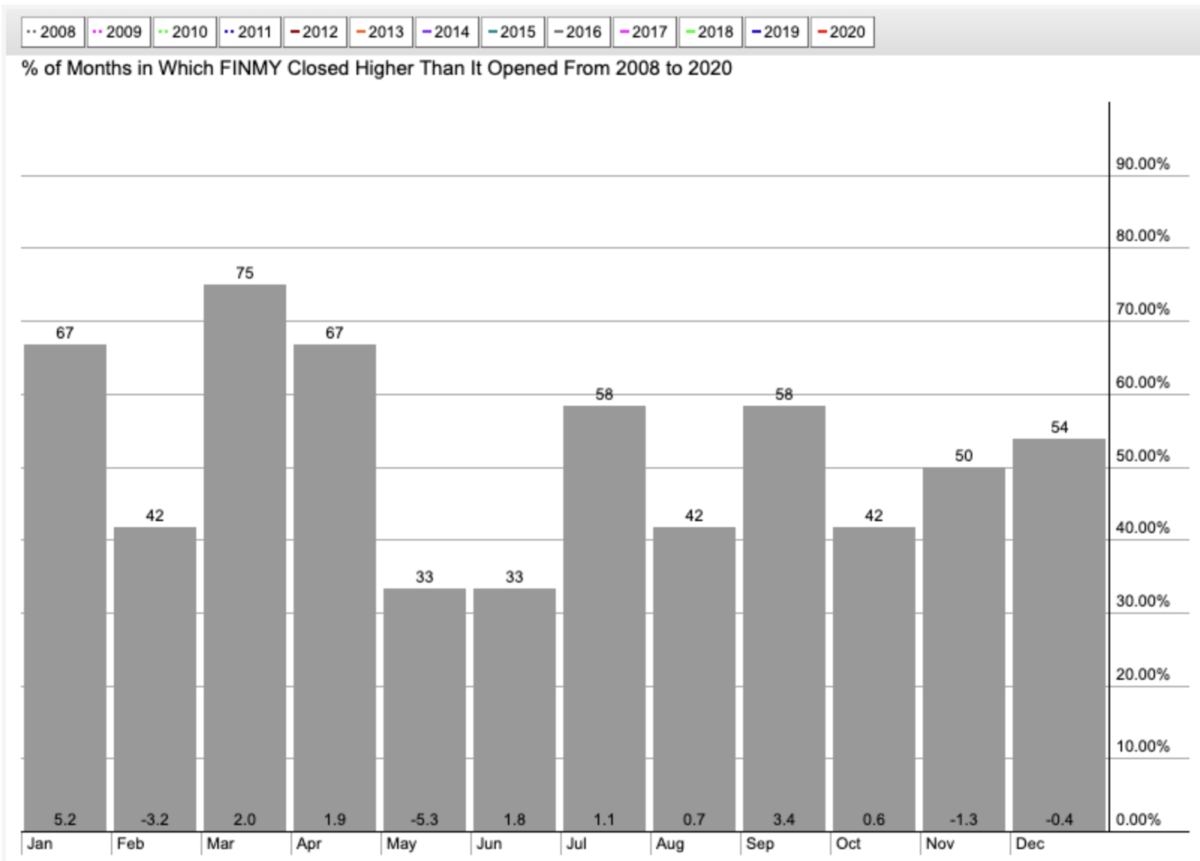Click the 0.7 value in August bar
1200x861 pixels.
pos(695,820)
